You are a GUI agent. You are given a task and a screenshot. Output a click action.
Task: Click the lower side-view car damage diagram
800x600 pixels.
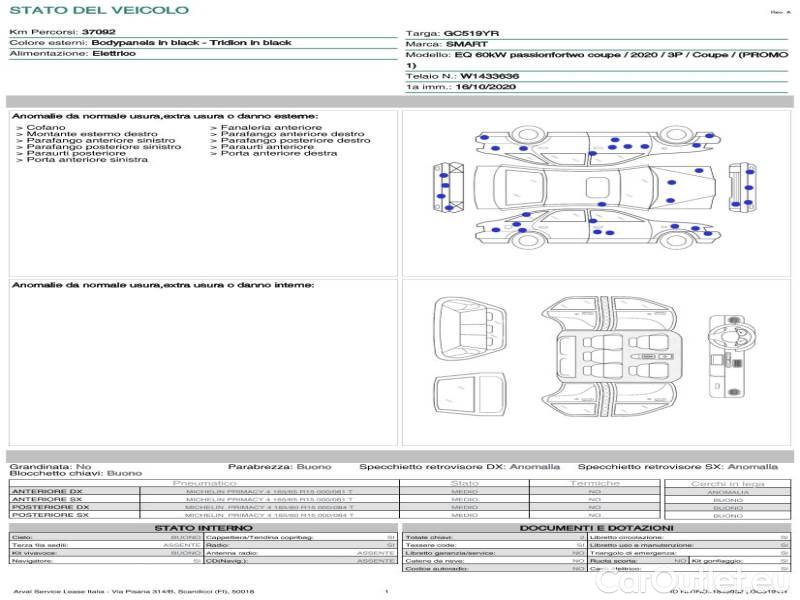[597, 229]
